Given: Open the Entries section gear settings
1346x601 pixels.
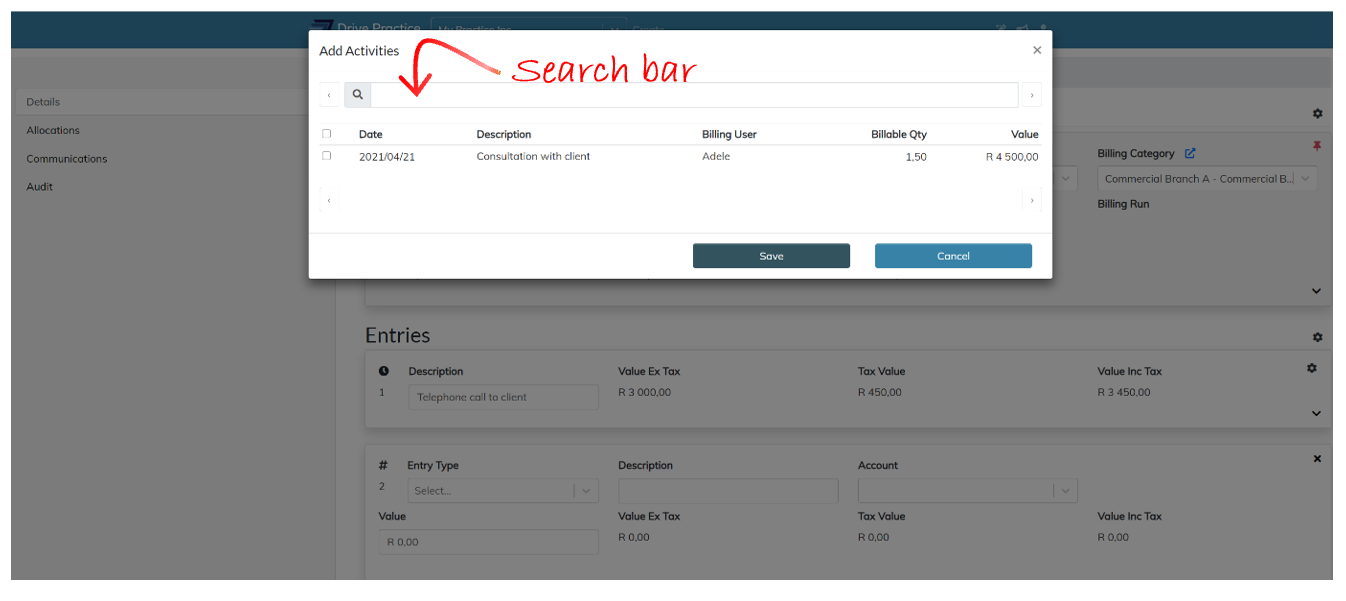Looking at the screenshot, I should point(1317,338).
